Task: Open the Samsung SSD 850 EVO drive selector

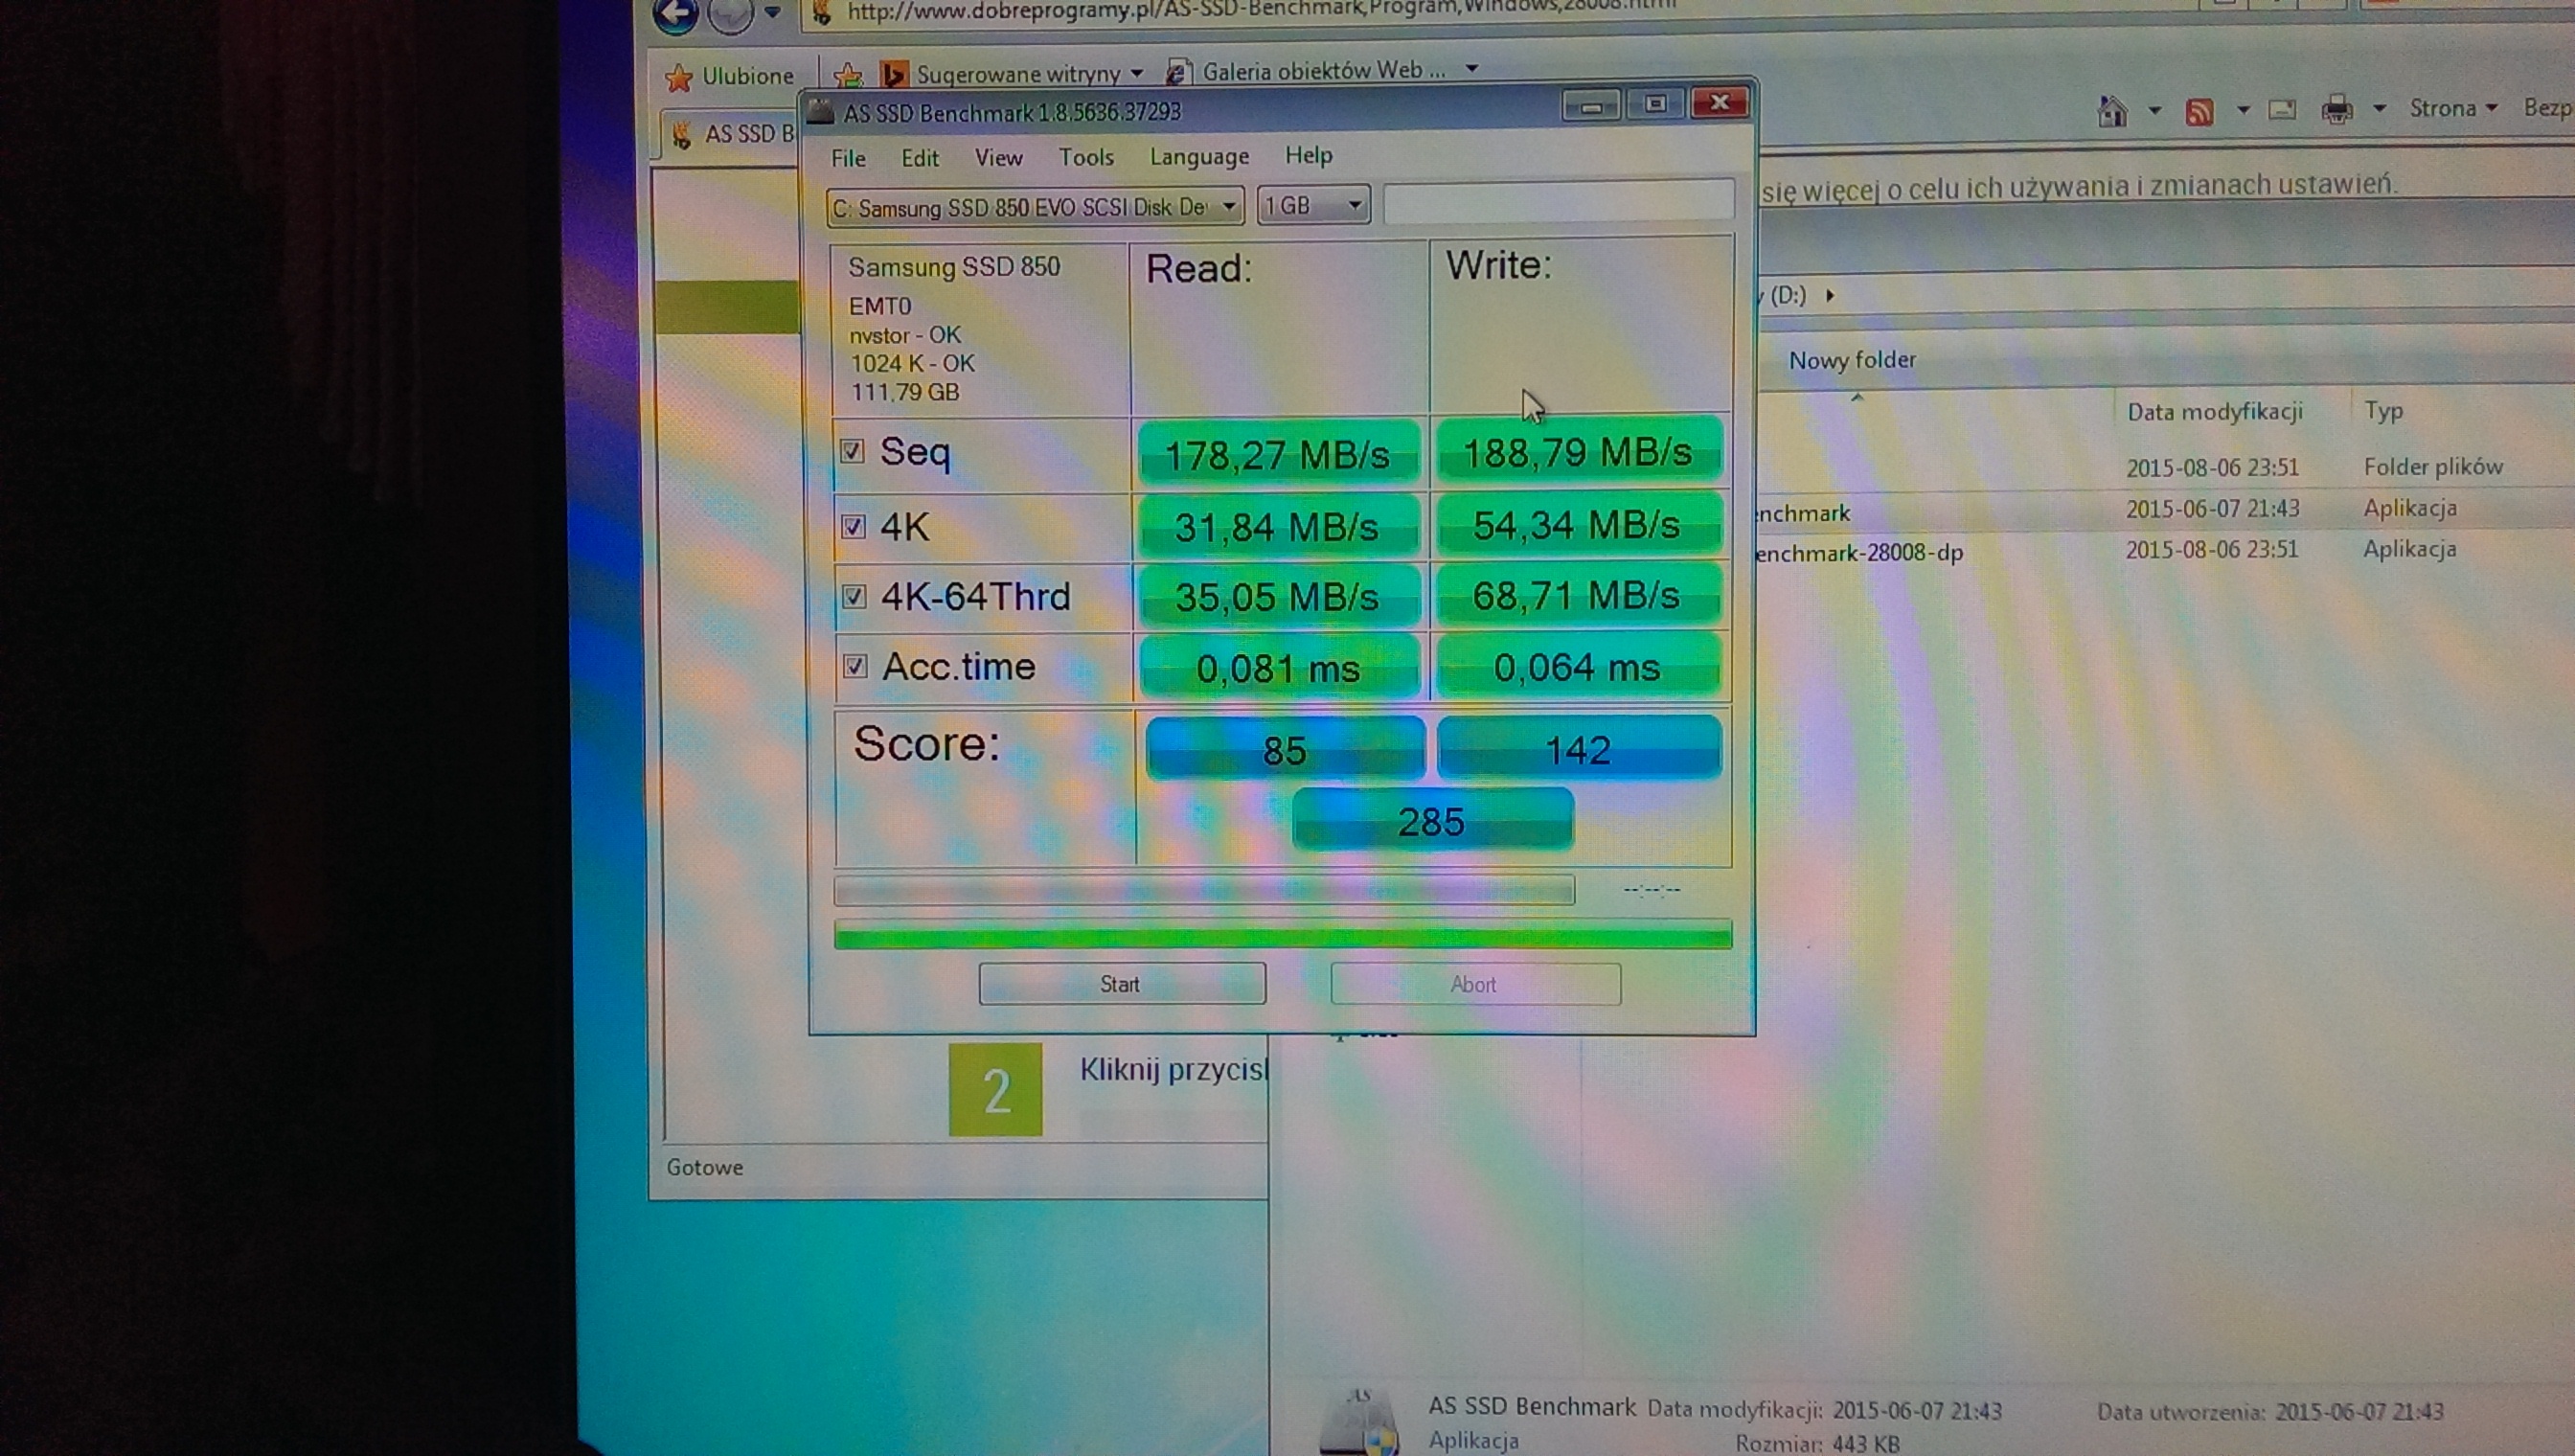Action: coord(1035,207)
